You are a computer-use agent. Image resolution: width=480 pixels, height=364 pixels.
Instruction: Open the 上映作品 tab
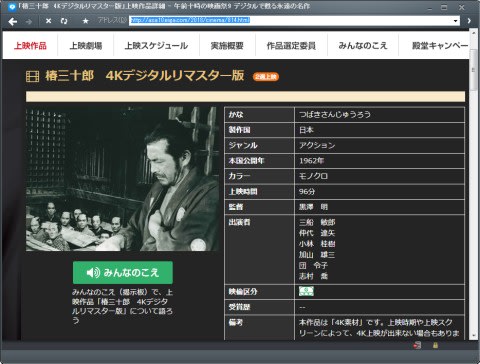(30, 45)
